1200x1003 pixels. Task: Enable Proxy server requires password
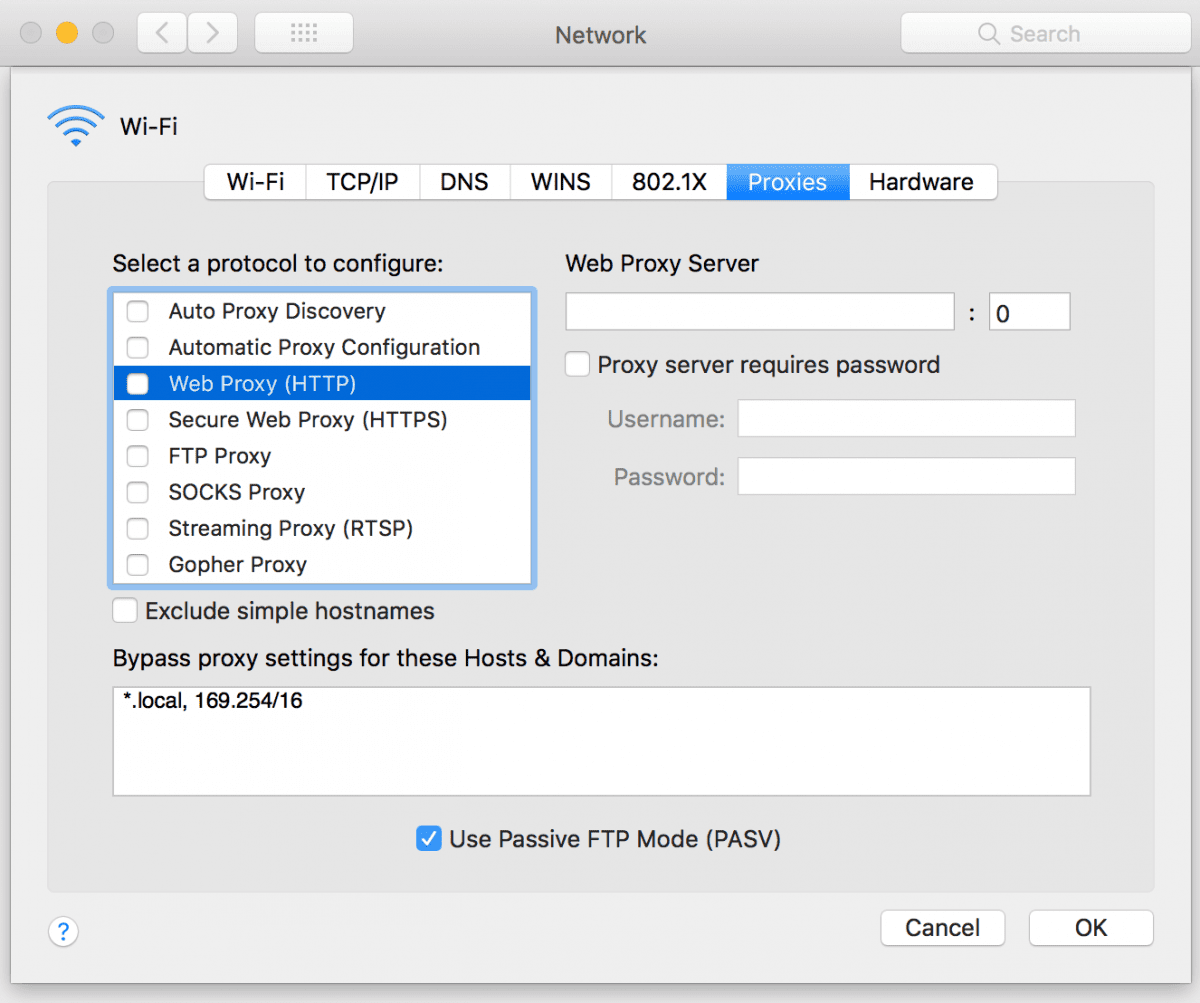pos(577,364)
